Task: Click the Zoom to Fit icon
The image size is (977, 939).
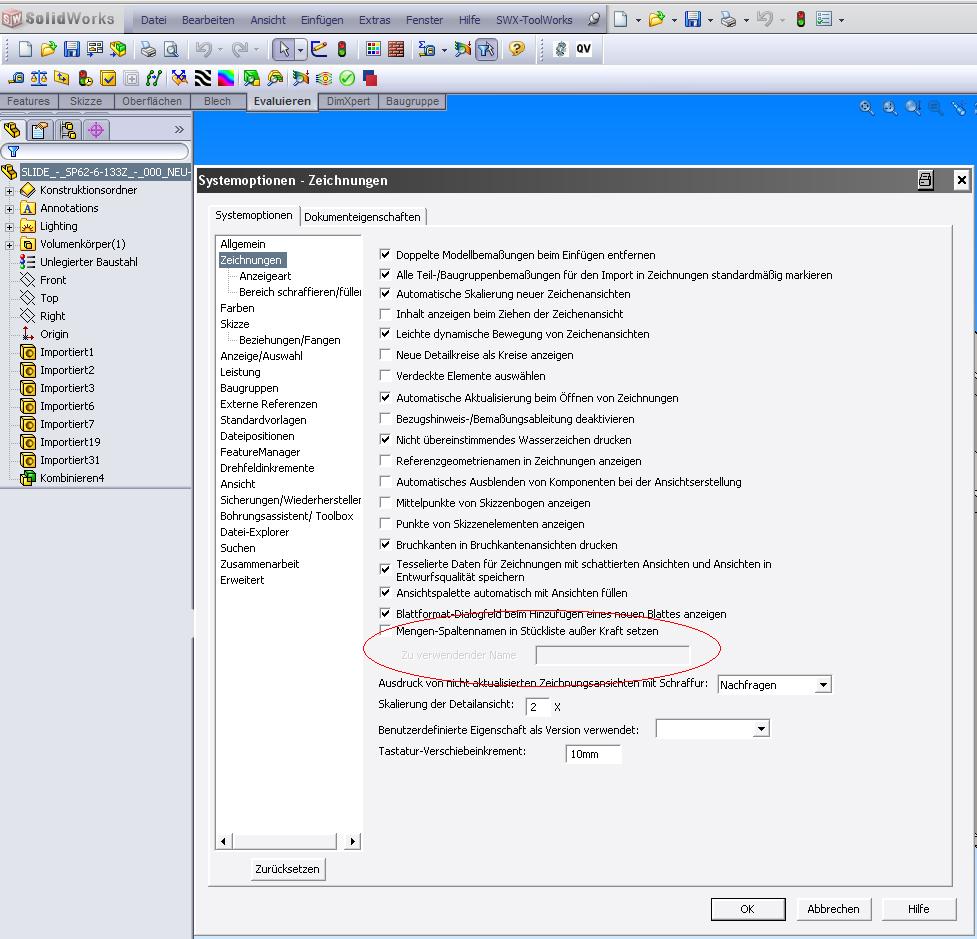Action: pyautogui.click(x=866, y=108)
